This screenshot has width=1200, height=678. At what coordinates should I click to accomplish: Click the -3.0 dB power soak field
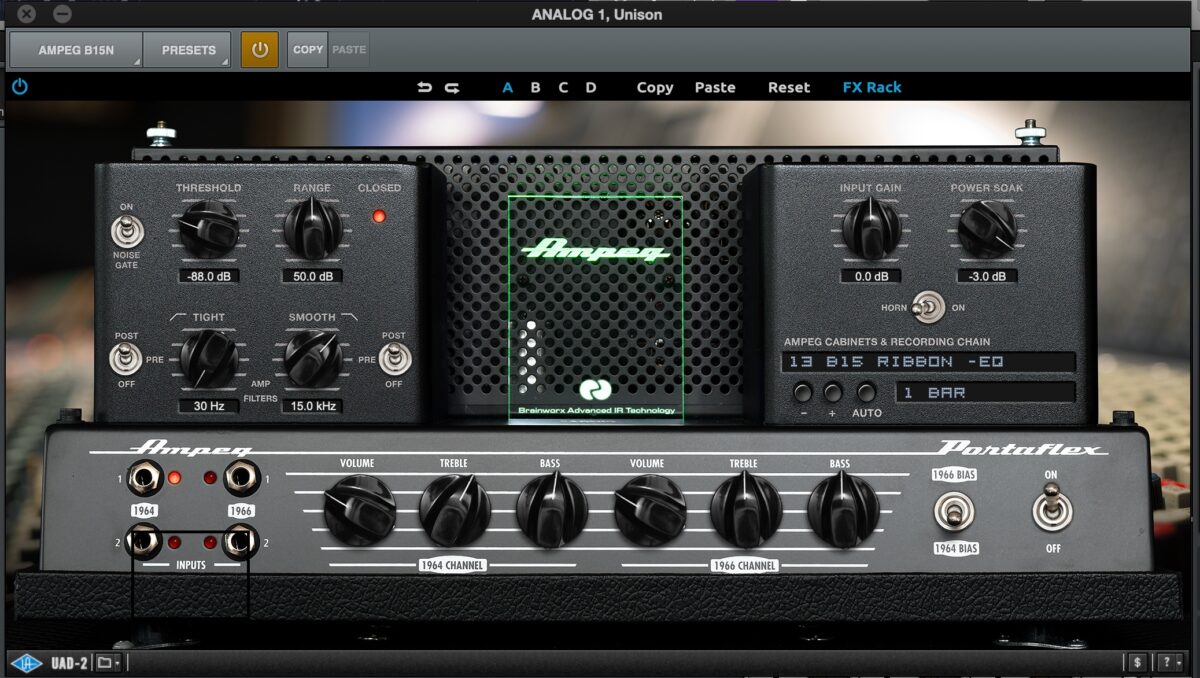[987, 276]
